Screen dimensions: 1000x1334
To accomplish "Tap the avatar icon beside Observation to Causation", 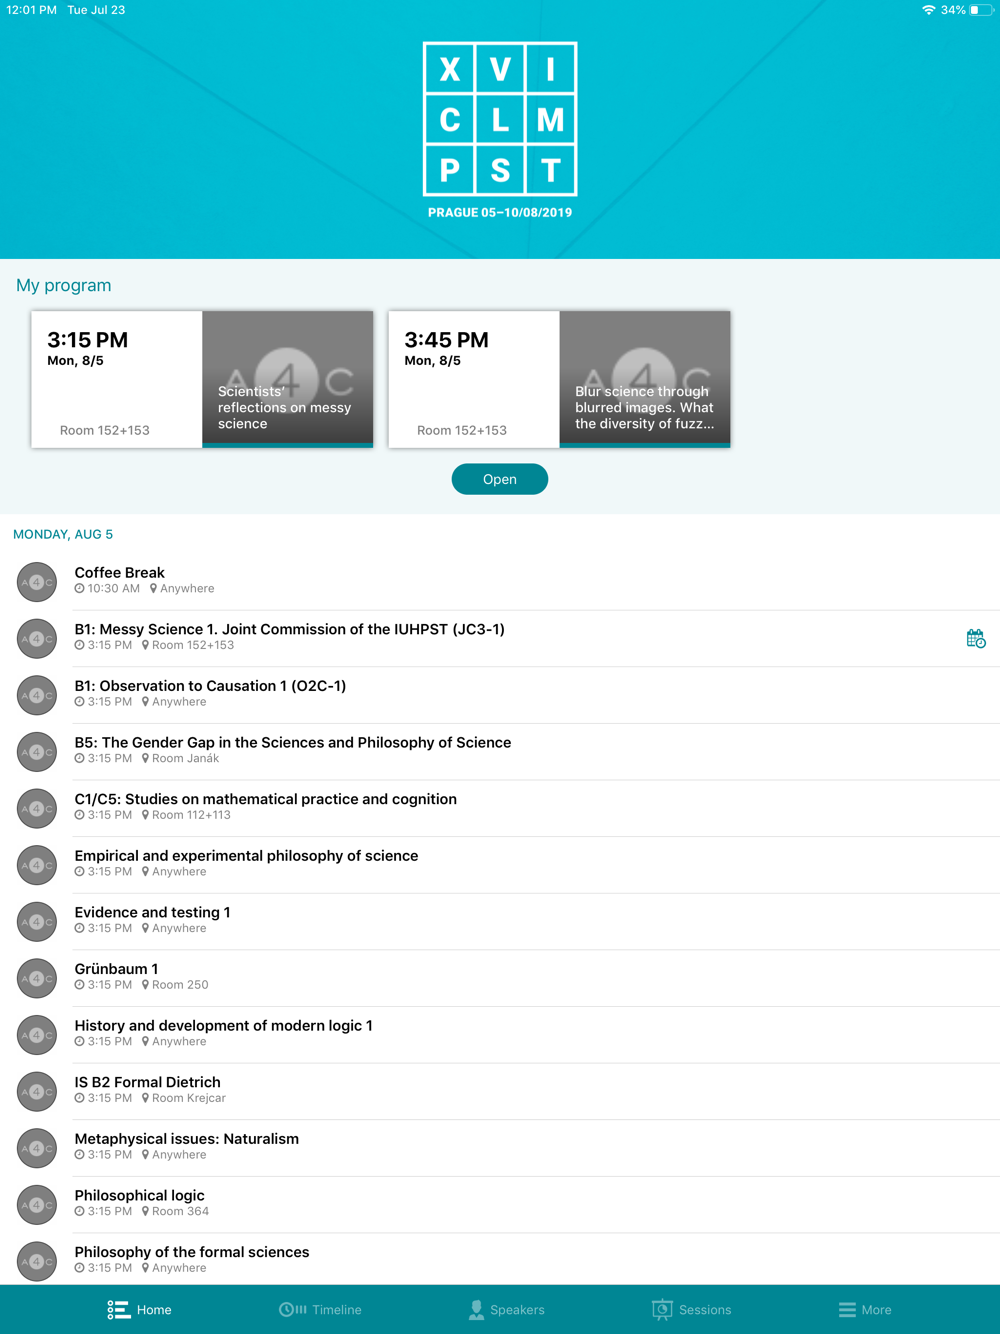I will pos(37,695).
